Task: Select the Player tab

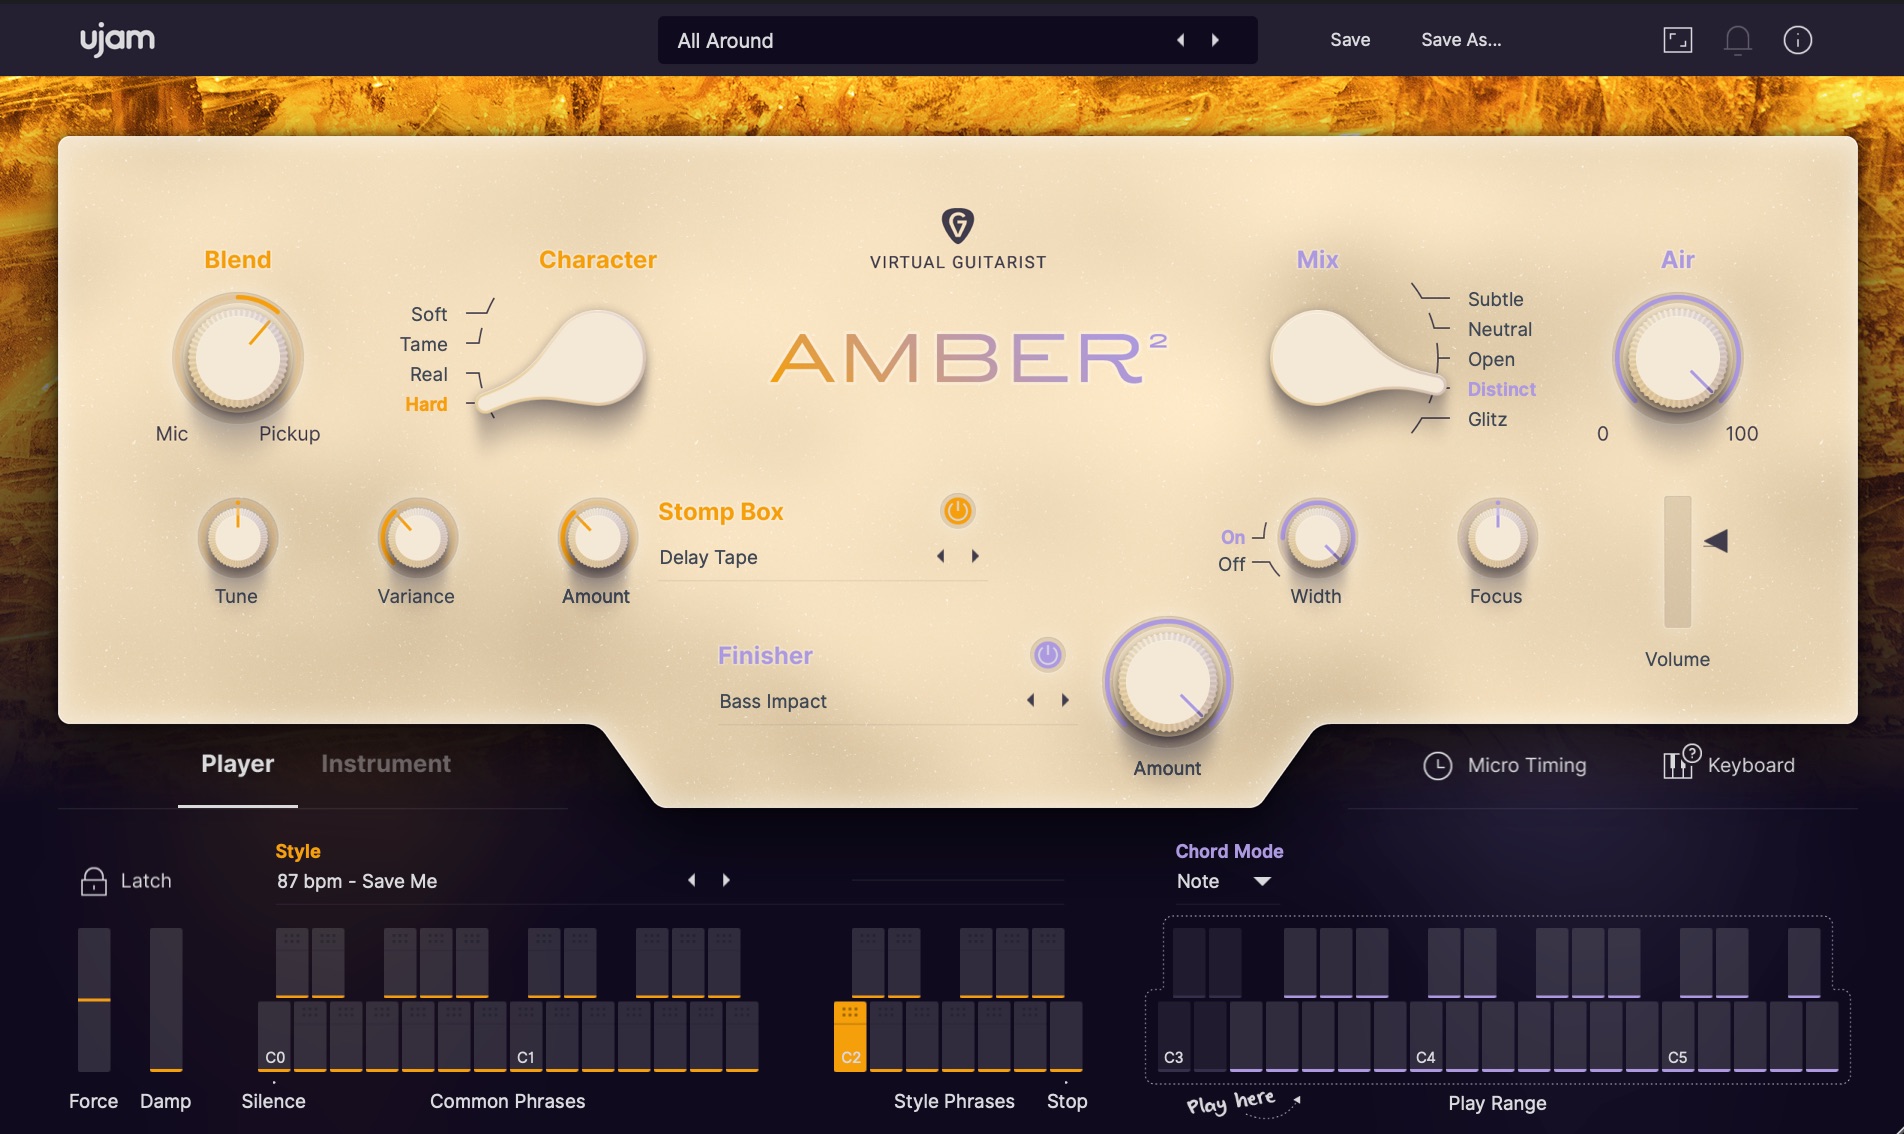Action: (237, 763)
